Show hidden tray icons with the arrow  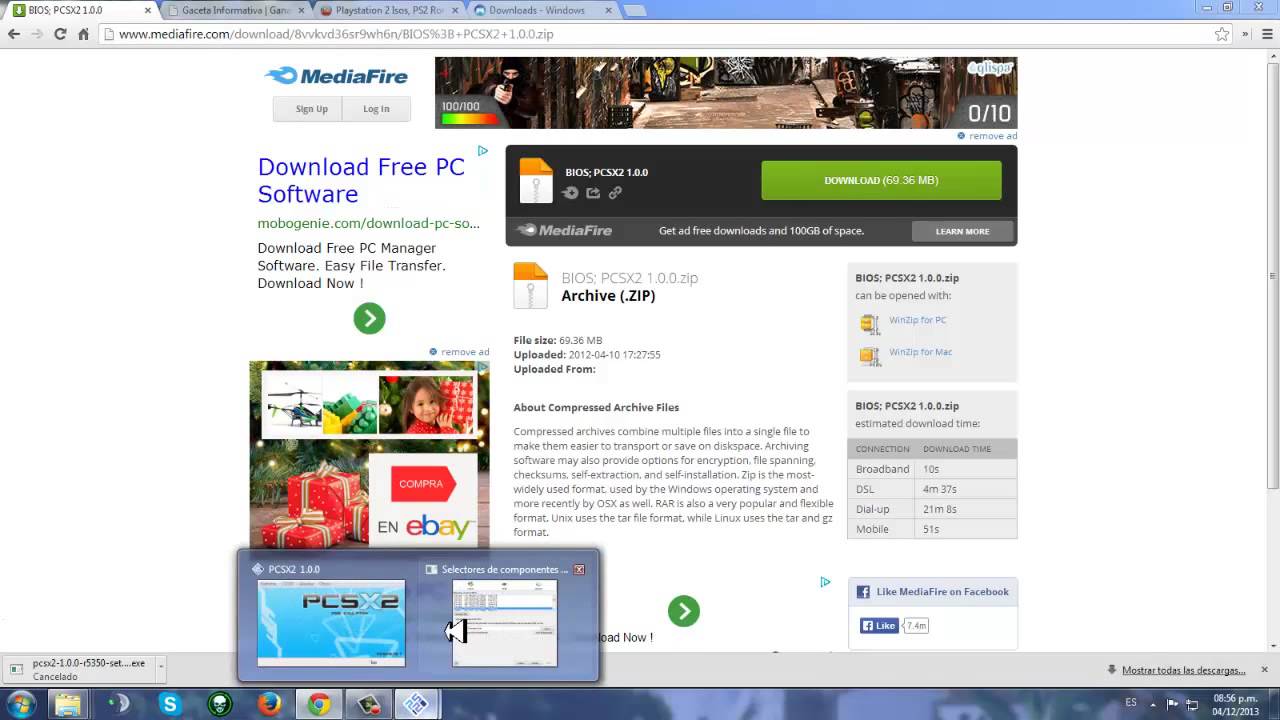pos(1151,703)
